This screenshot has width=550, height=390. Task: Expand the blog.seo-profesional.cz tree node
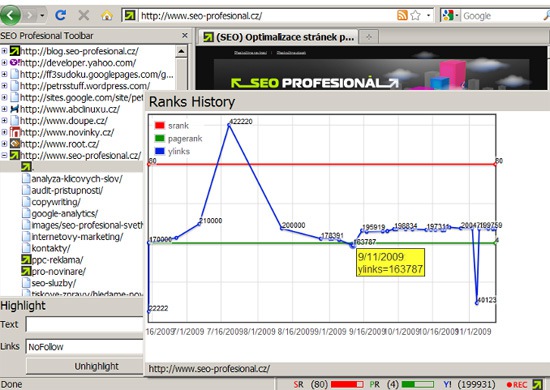click(4, 51)
